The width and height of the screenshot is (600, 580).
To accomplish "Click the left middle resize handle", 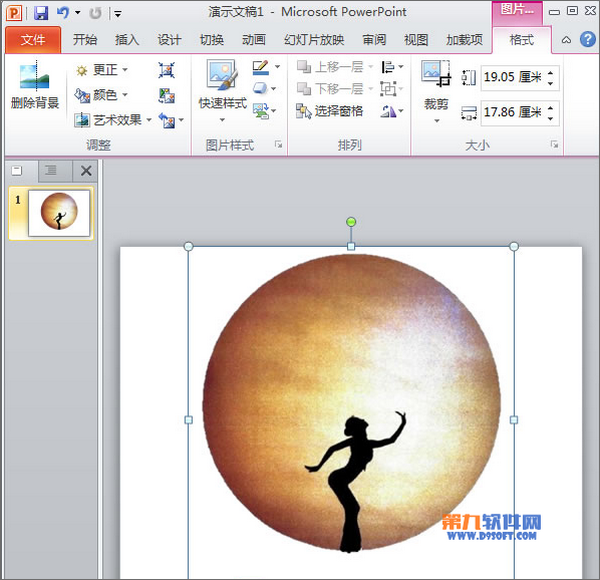I will click(188, 420).
